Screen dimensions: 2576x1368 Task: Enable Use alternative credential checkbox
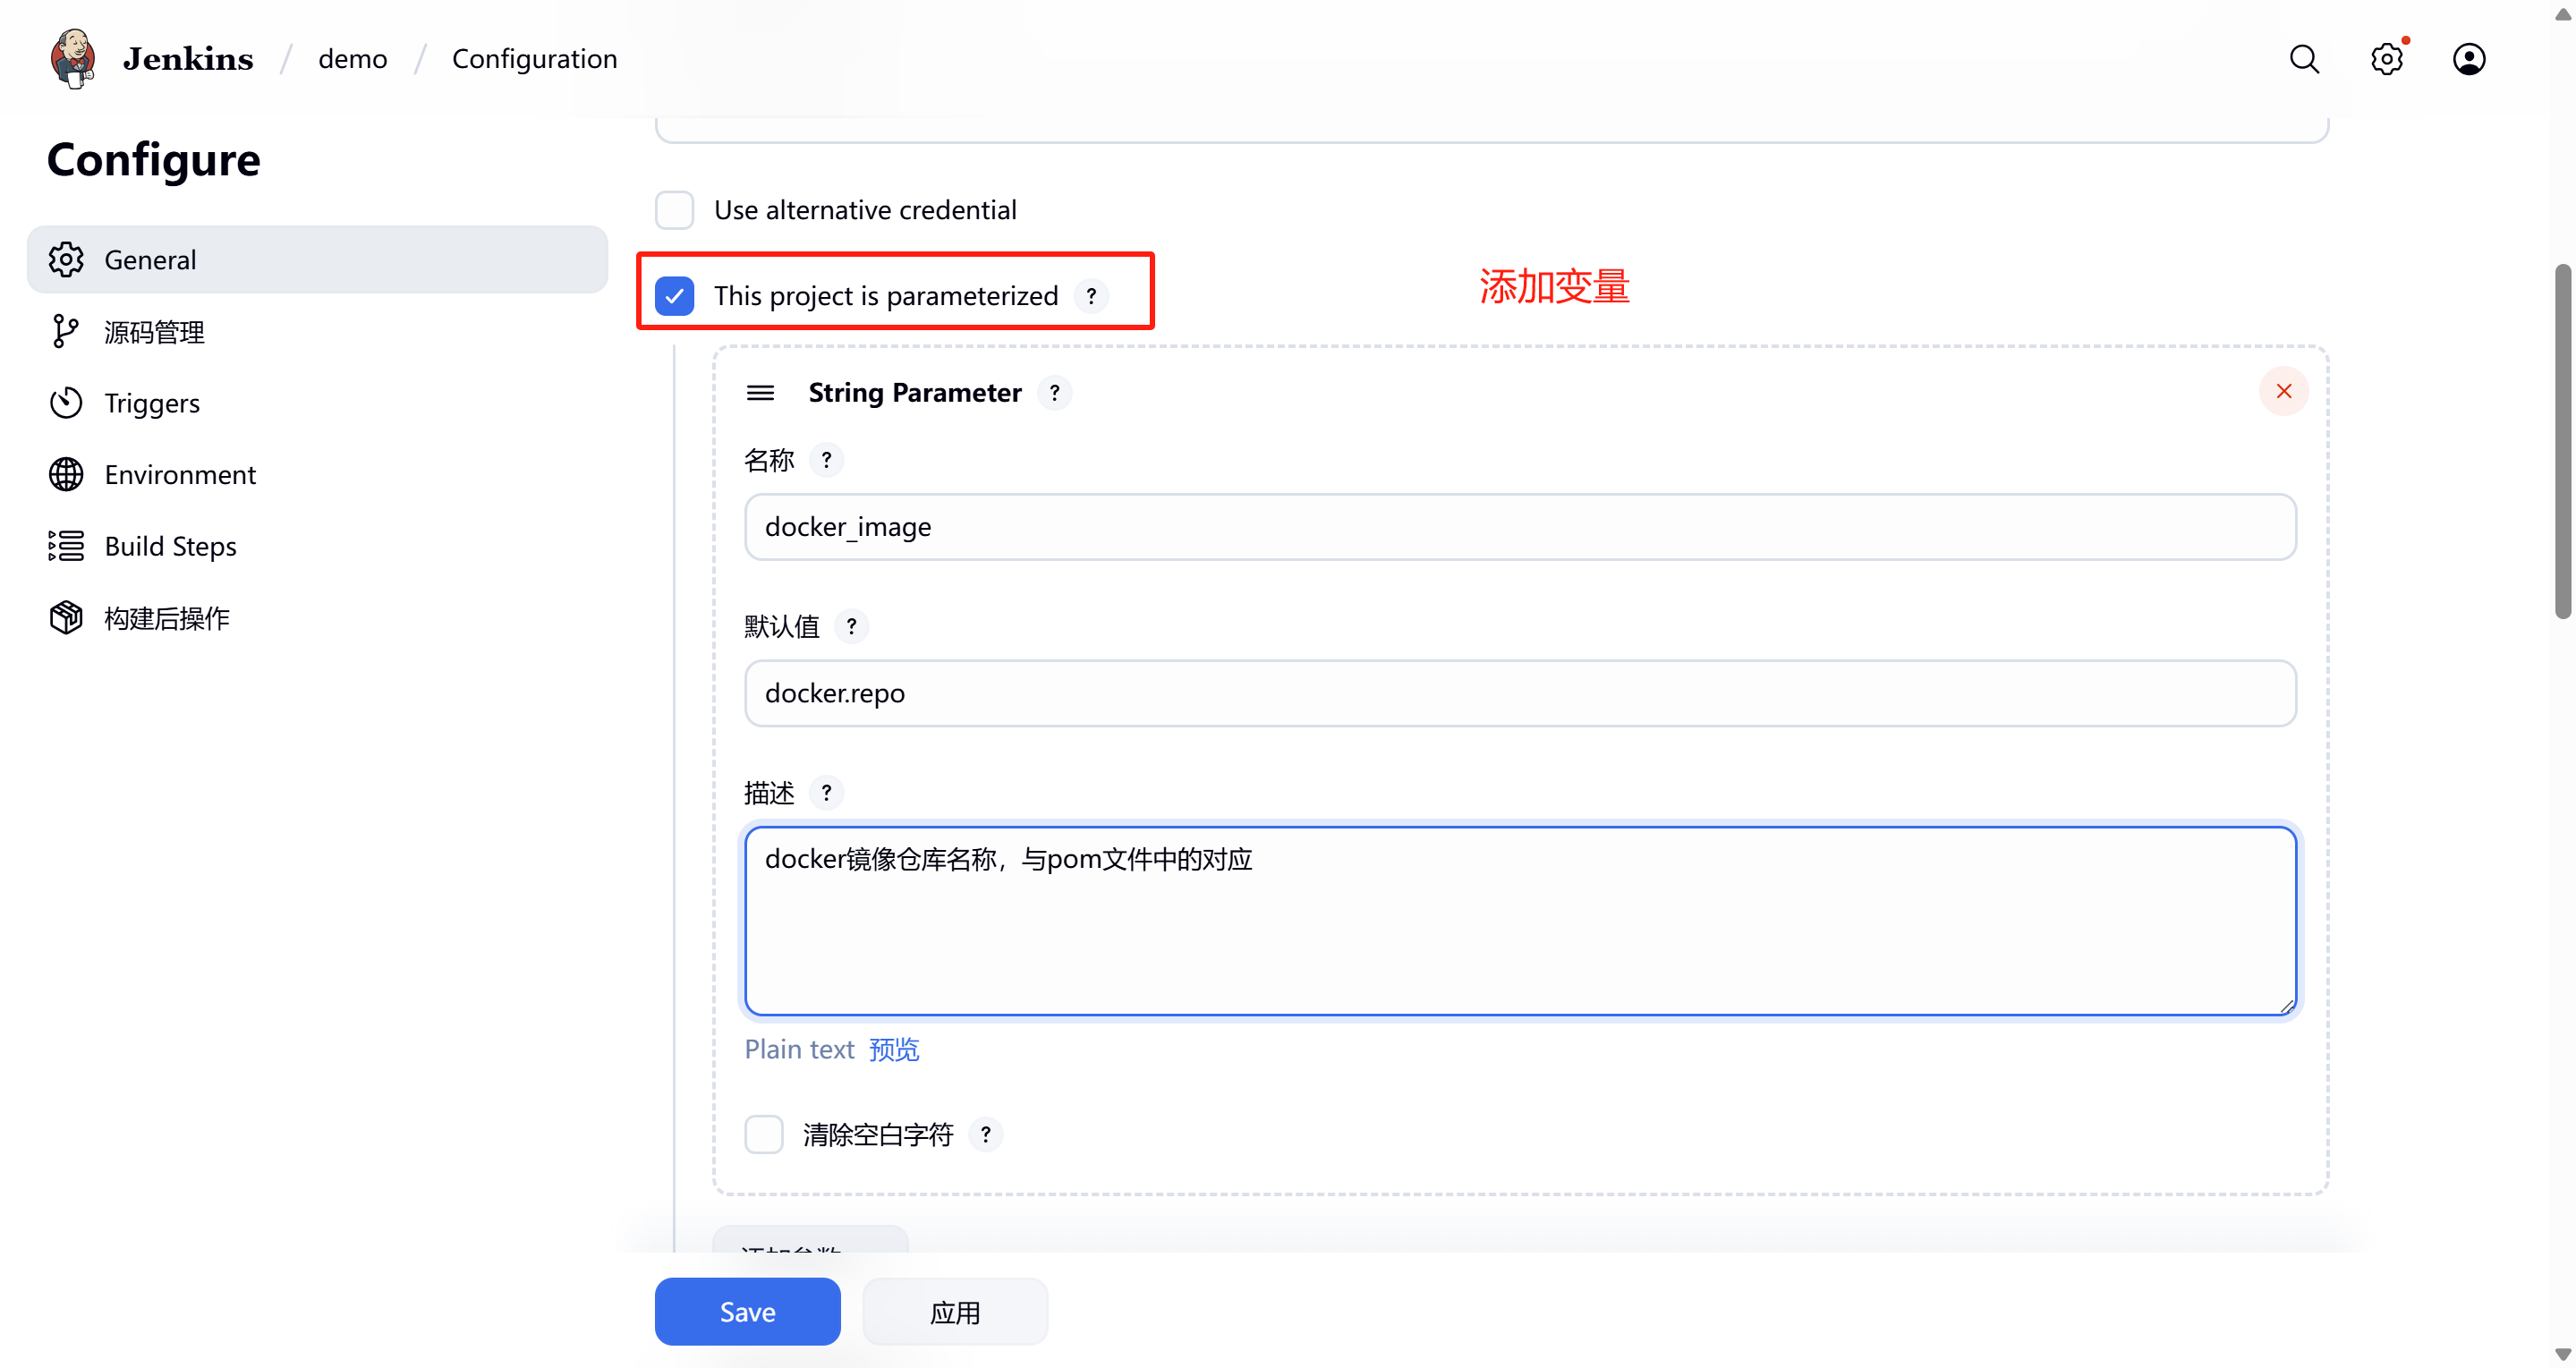(x=675, y=210)
